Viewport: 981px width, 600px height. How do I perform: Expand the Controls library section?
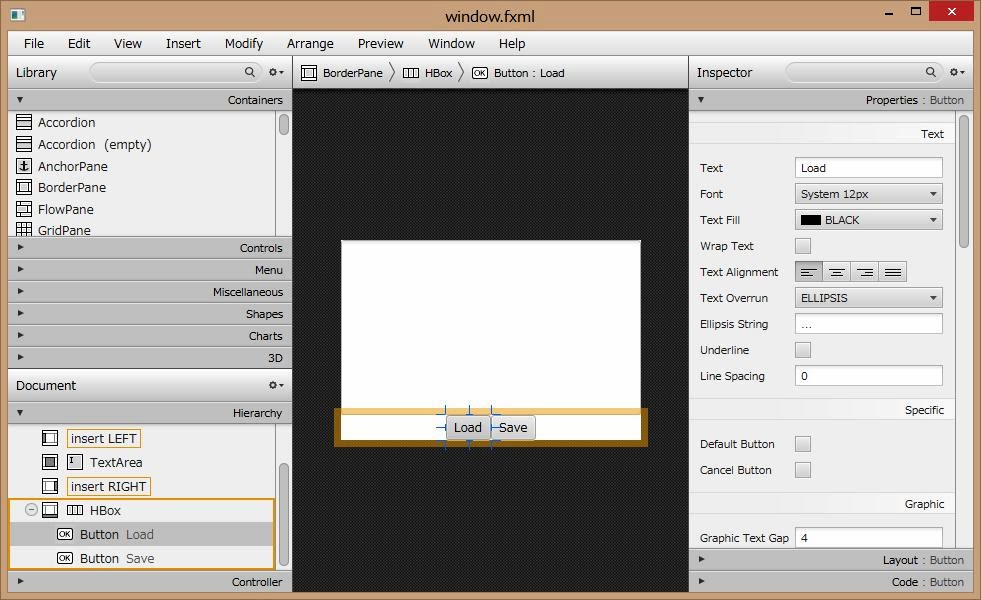point(150,248)
